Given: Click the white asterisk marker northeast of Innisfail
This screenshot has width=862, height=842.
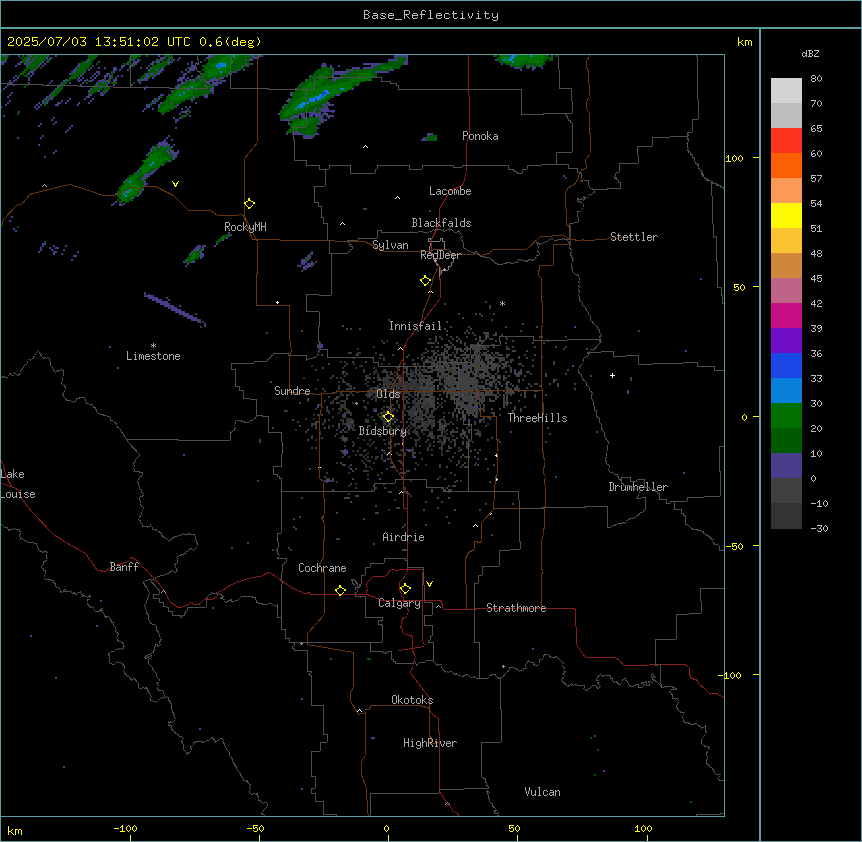Looking at the screenshot, I should pos(502,303).
